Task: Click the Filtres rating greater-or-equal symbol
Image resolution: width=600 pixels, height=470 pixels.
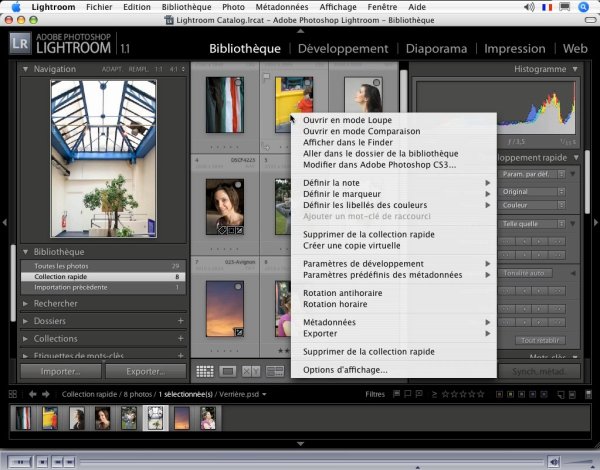Action: point(434,394)
